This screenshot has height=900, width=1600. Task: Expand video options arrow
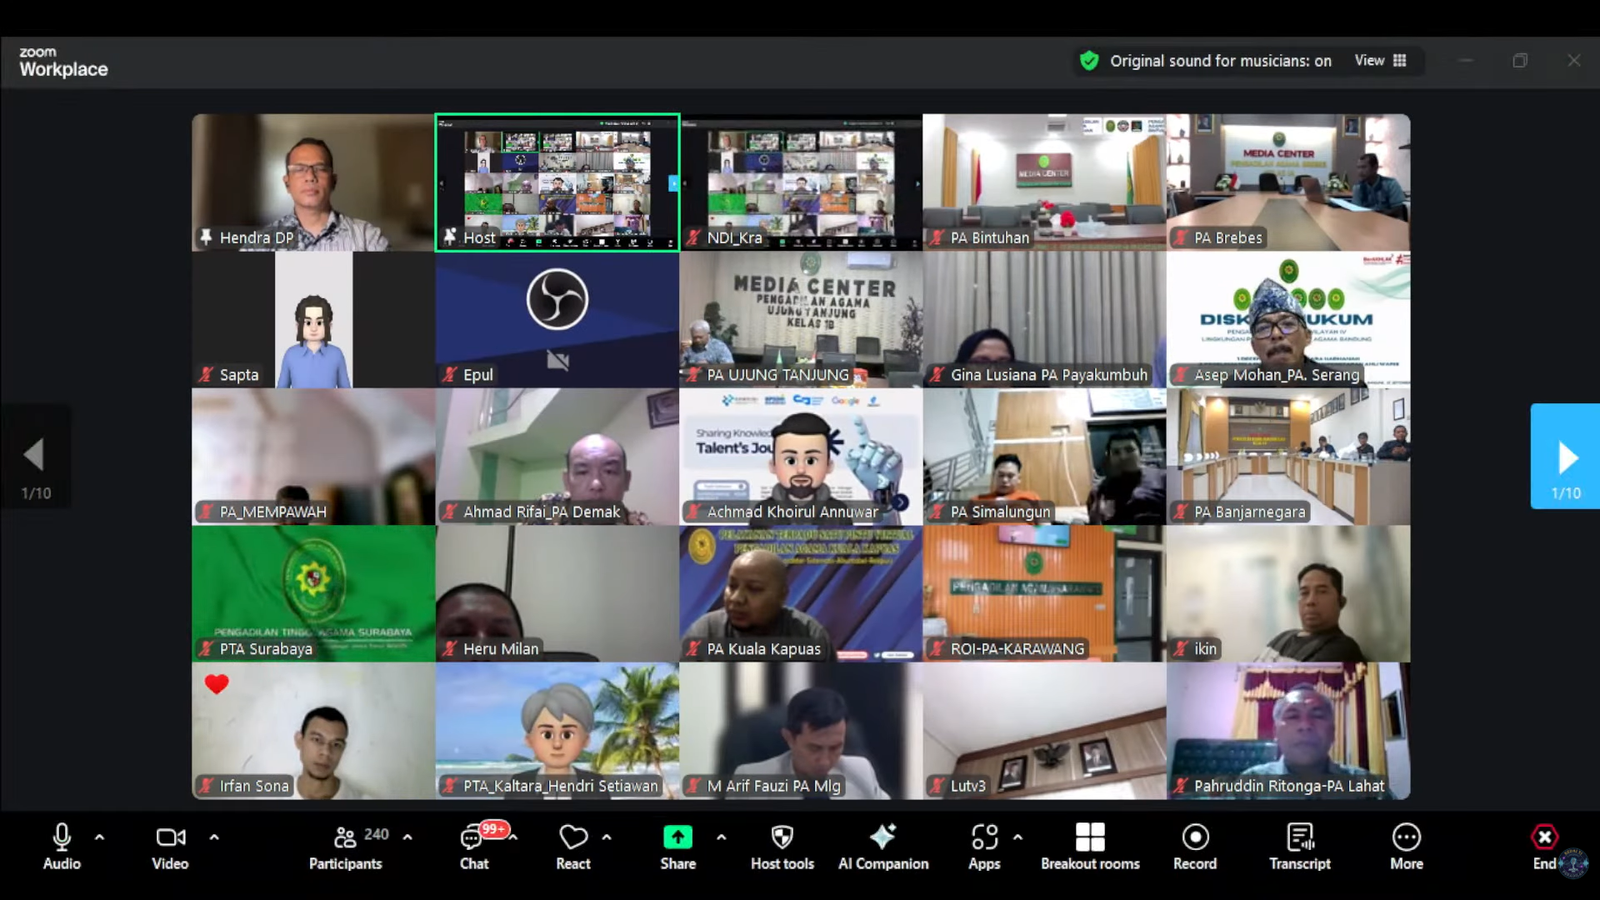click(x=214, y=837)
